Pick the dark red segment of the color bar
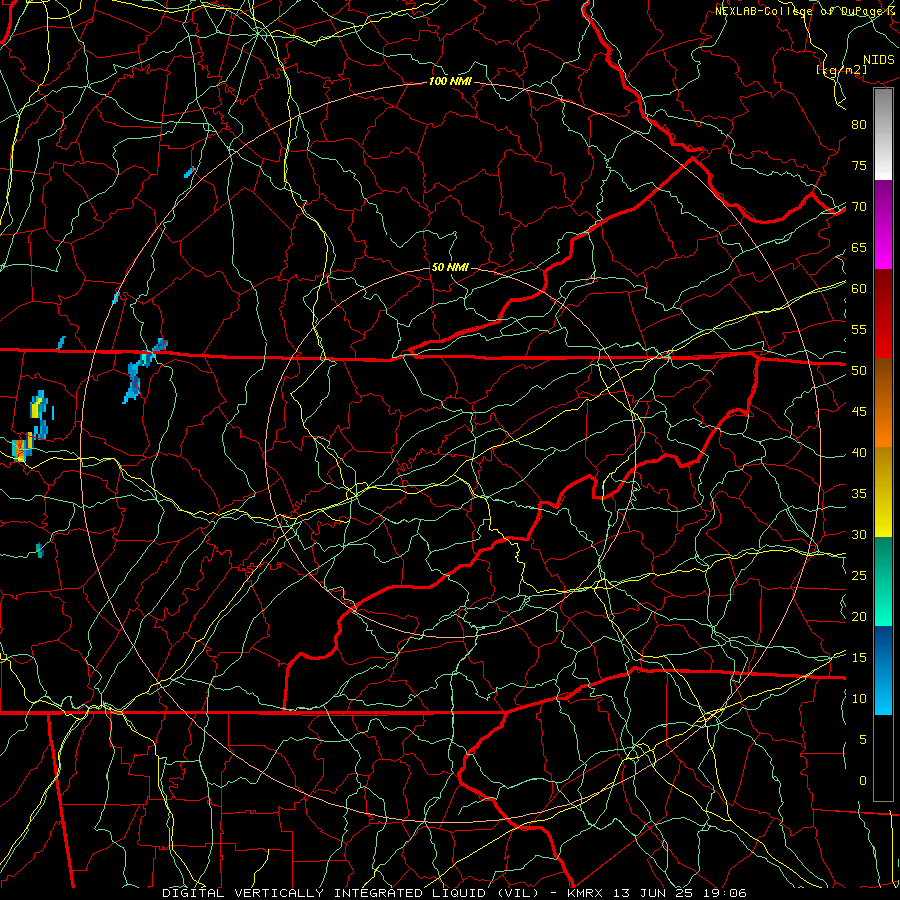Viewport: 900px width, 900px height. pyautogui.click(x=883, y=313)
